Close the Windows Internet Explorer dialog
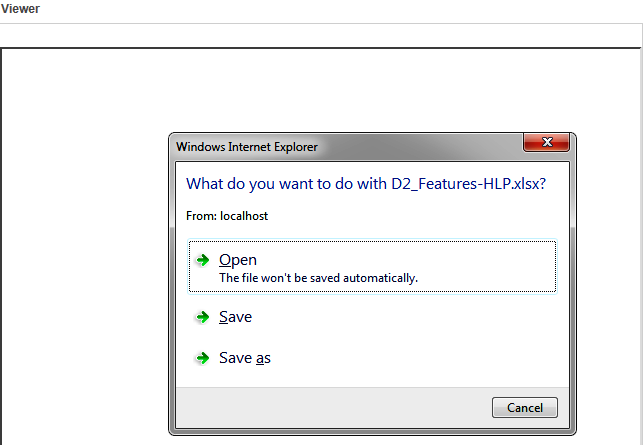This screenshot has width=644, height=445. pyautogui.click(x=547, y=145)
